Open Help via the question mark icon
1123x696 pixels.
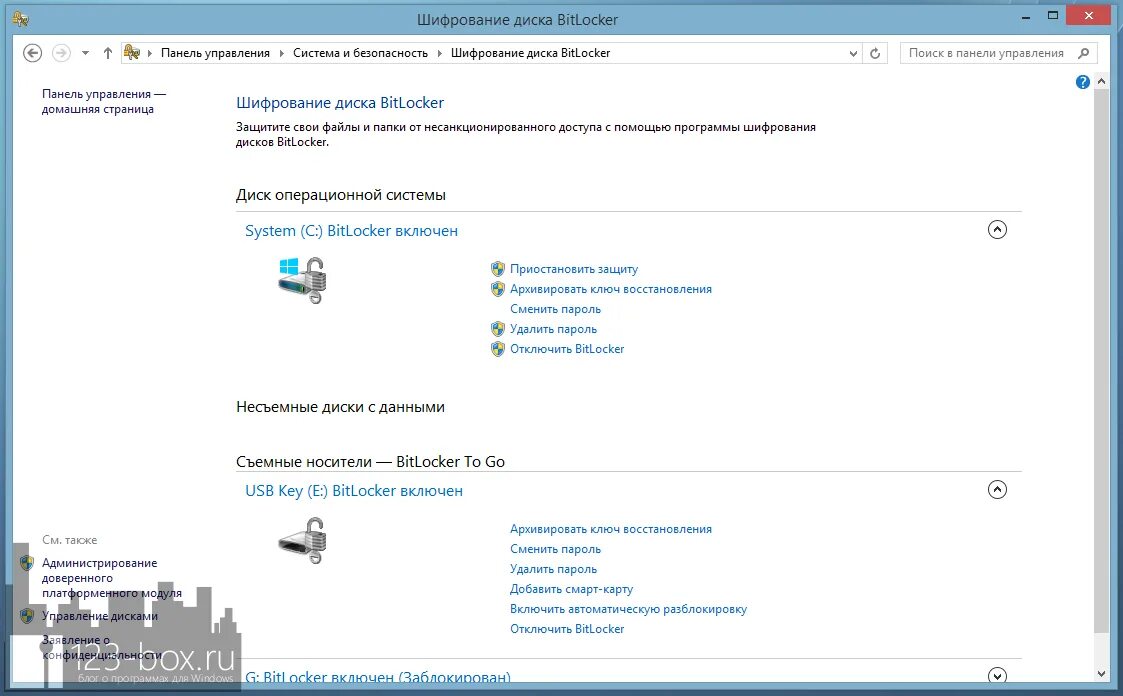1082,82
